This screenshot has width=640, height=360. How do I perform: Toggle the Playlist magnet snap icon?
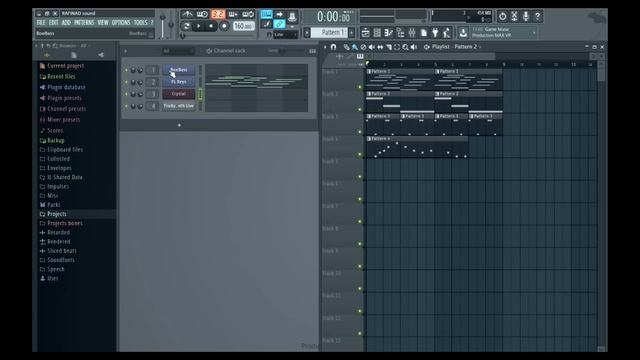coord(333,47)
